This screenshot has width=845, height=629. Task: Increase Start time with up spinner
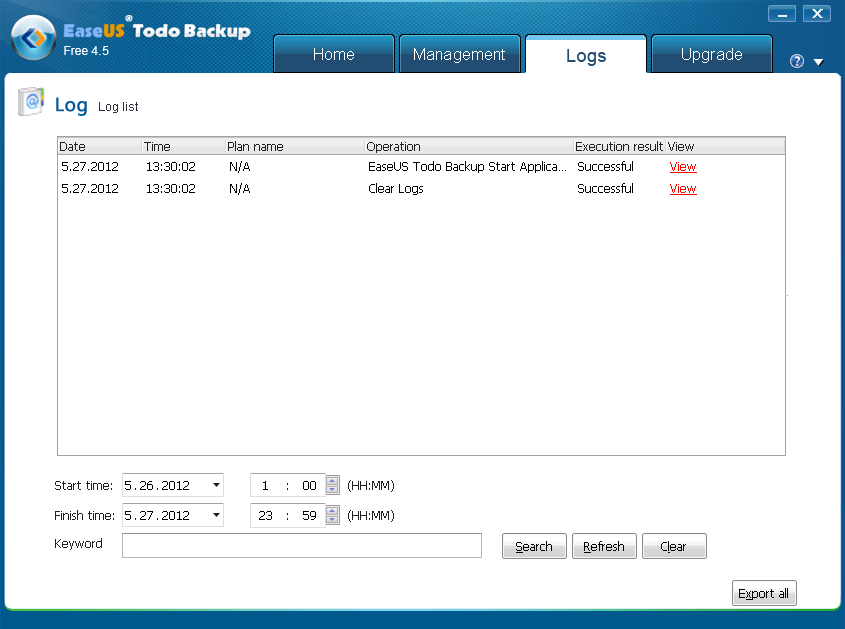click(x=333, y=480)
